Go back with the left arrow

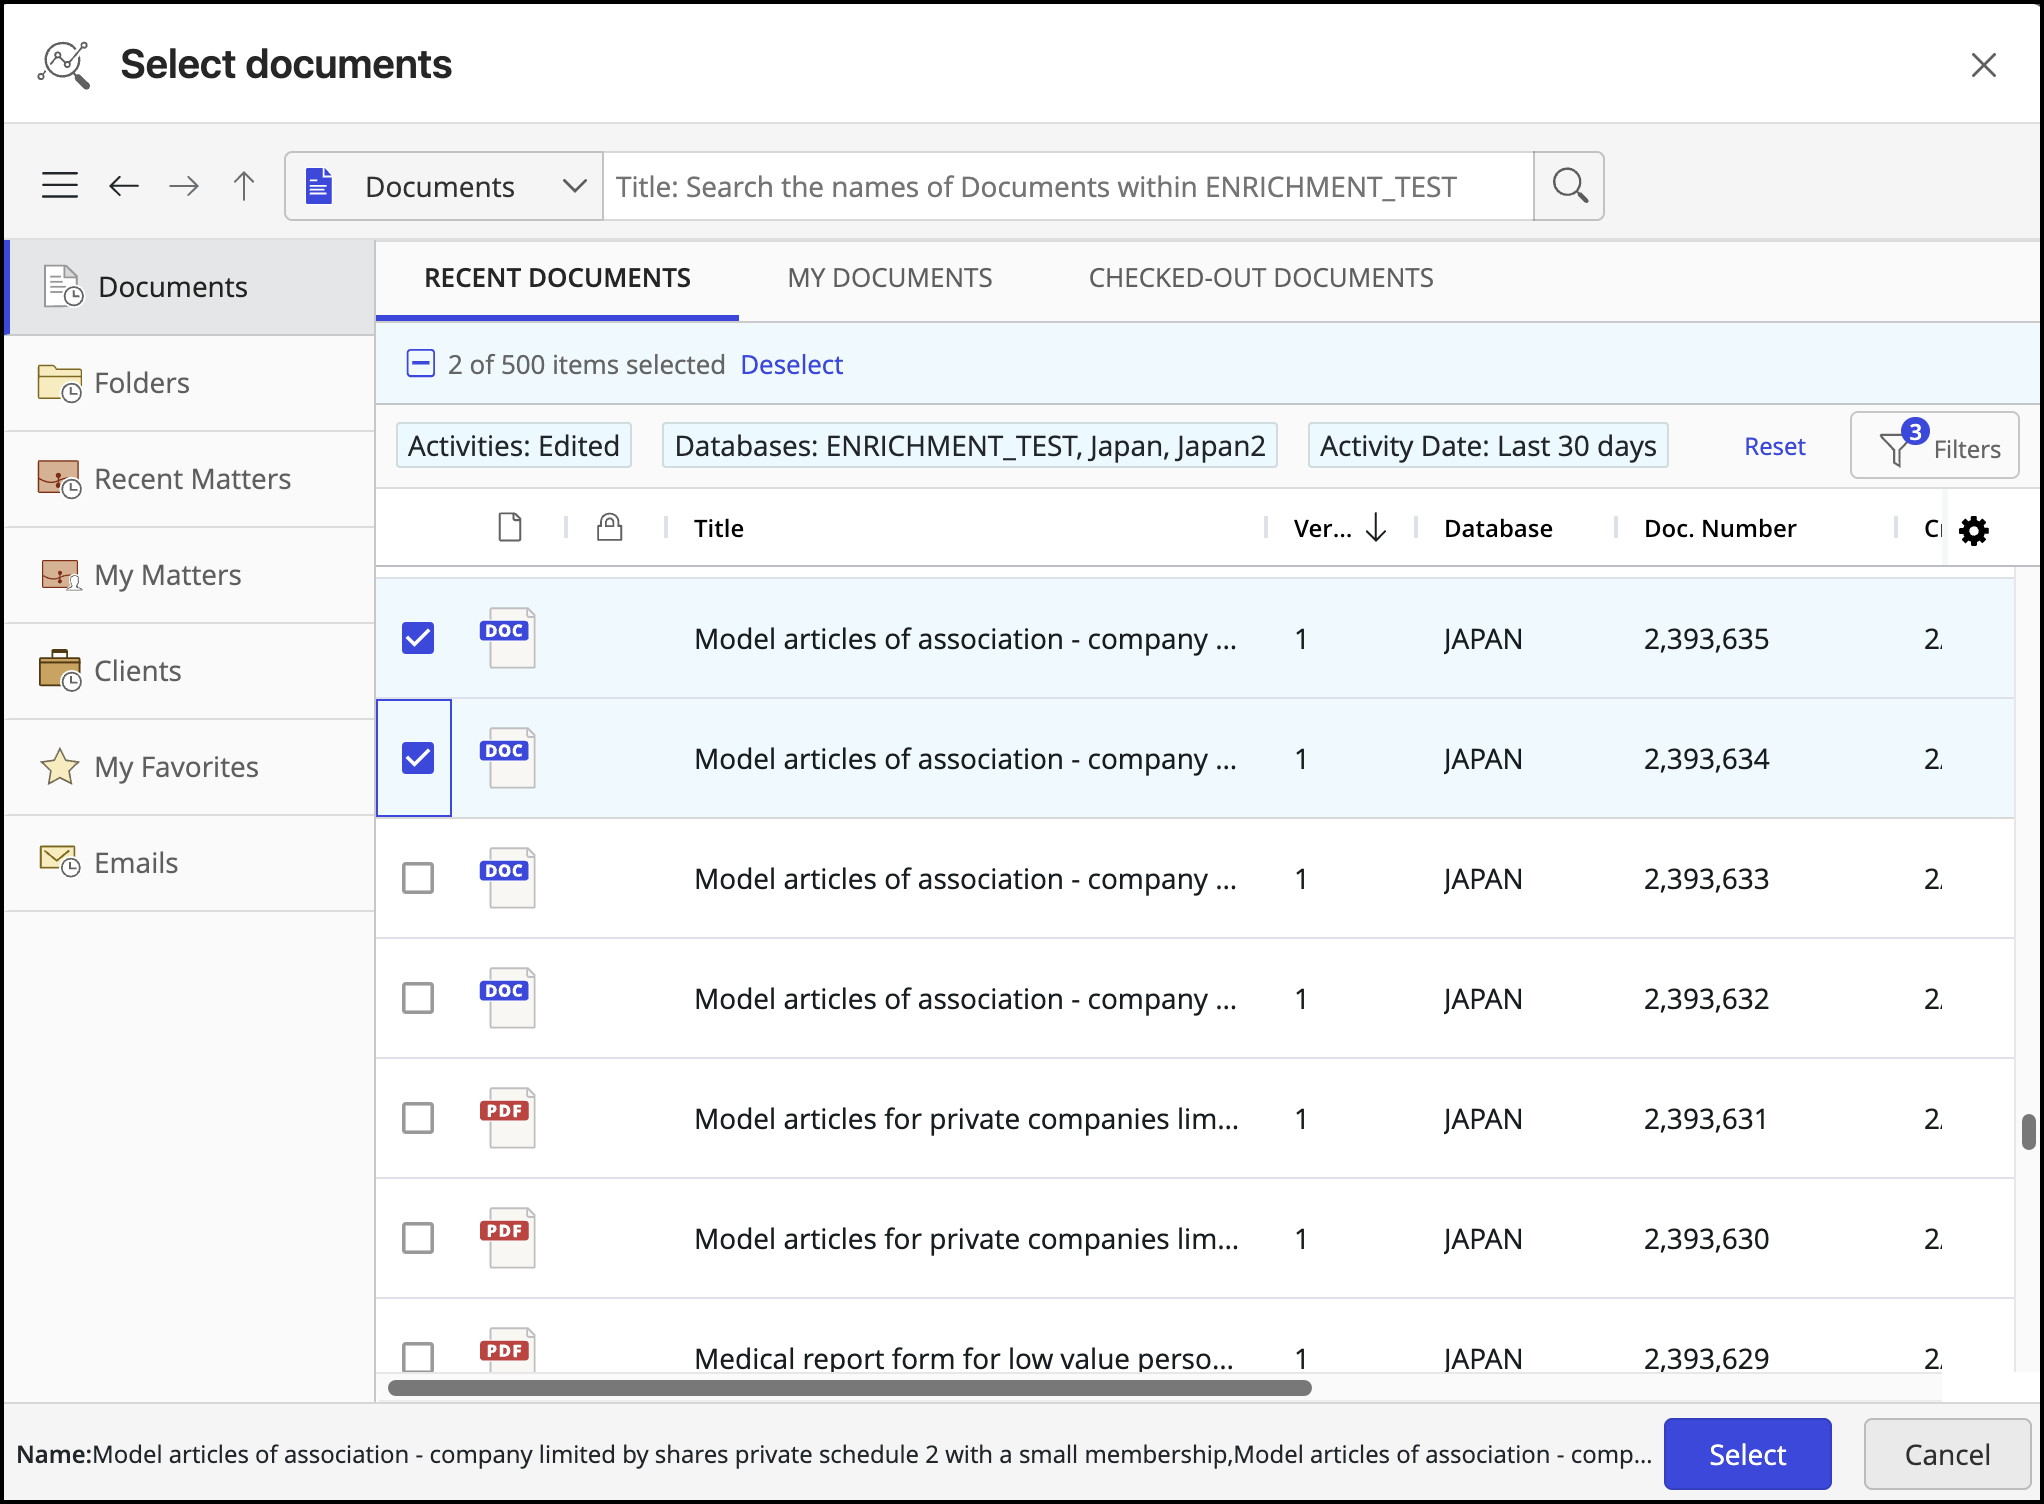click(x=124, y=186)
